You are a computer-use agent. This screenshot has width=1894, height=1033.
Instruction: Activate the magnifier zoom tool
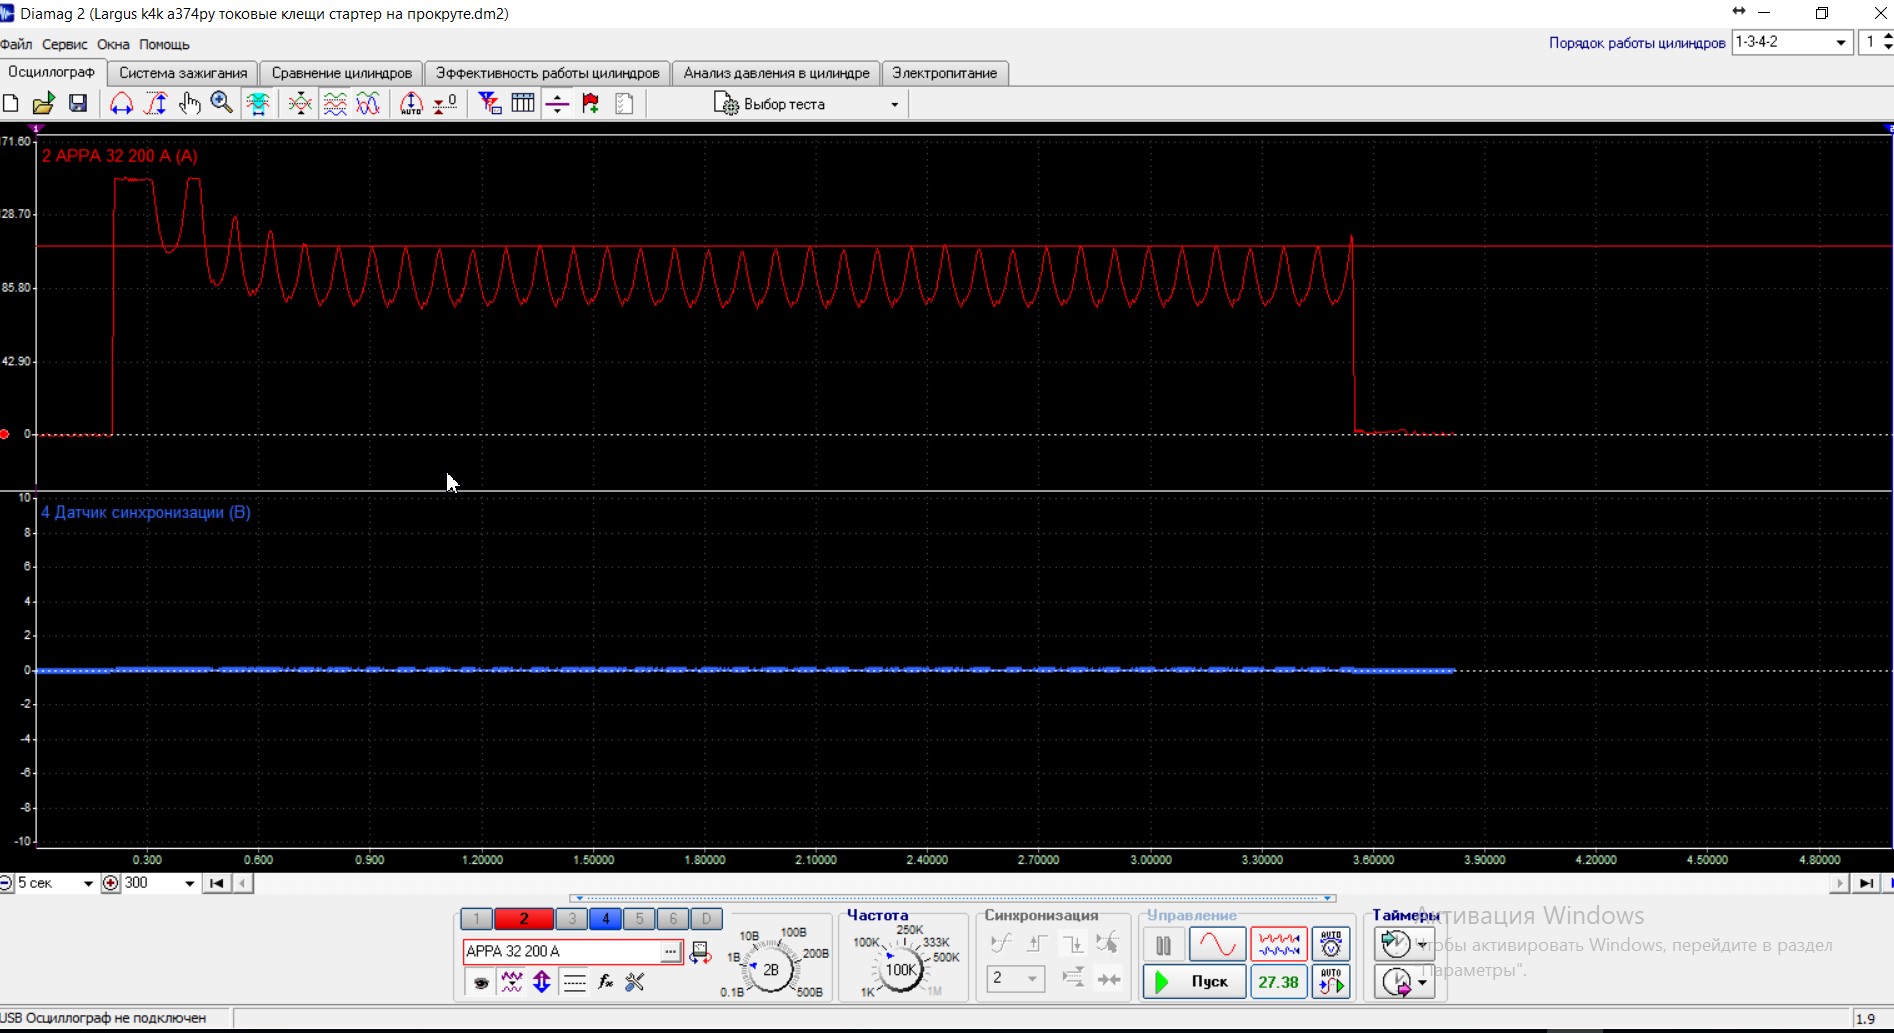pos(222,104)
